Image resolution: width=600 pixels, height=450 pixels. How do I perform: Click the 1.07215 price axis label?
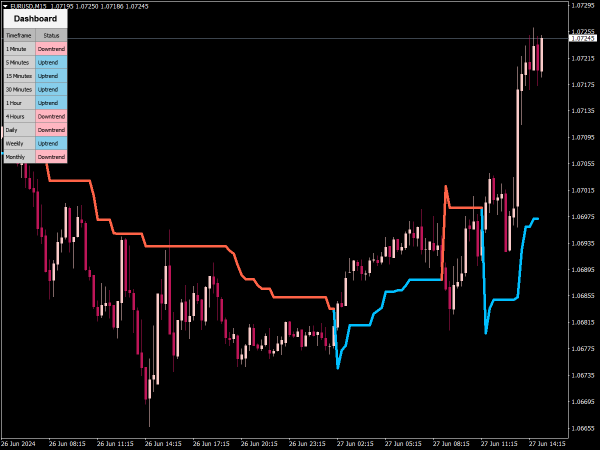(583, 58)
